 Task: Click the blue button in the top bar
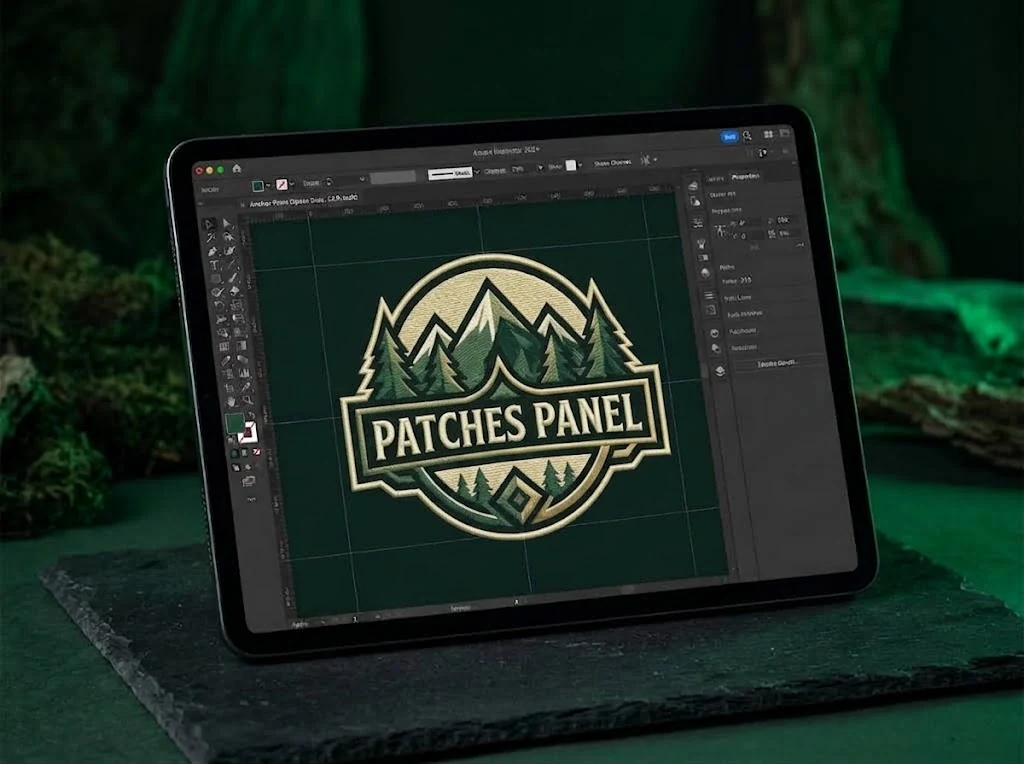coord(729,137)
